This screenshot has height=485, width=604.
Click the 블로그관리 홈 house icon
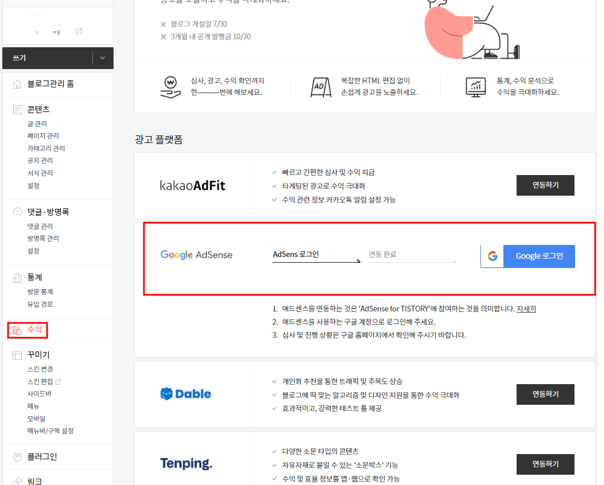coord(17,84)
